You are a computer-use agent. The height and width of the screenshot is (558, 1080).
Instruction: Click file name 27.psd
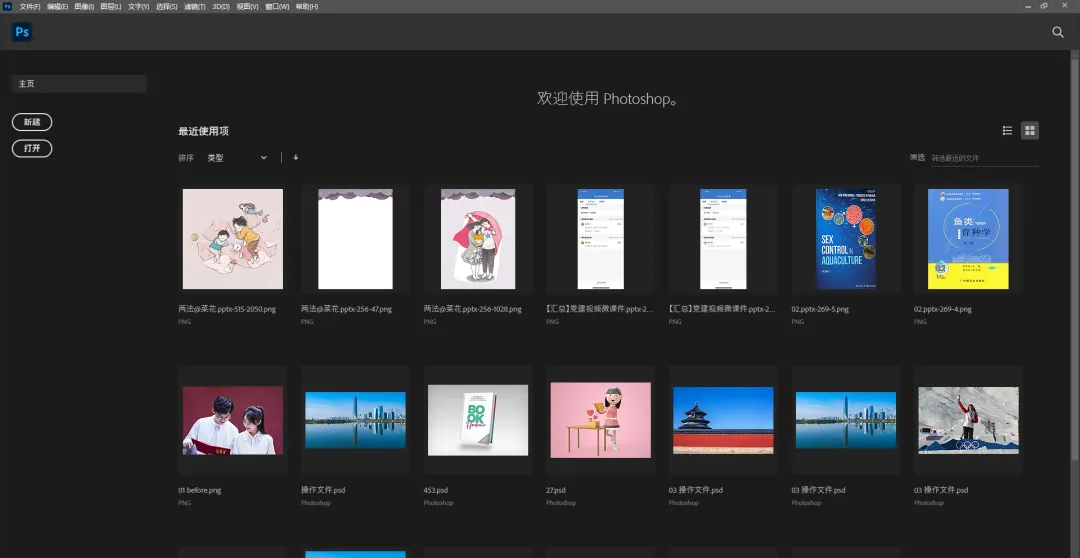(x=556, y=490)
